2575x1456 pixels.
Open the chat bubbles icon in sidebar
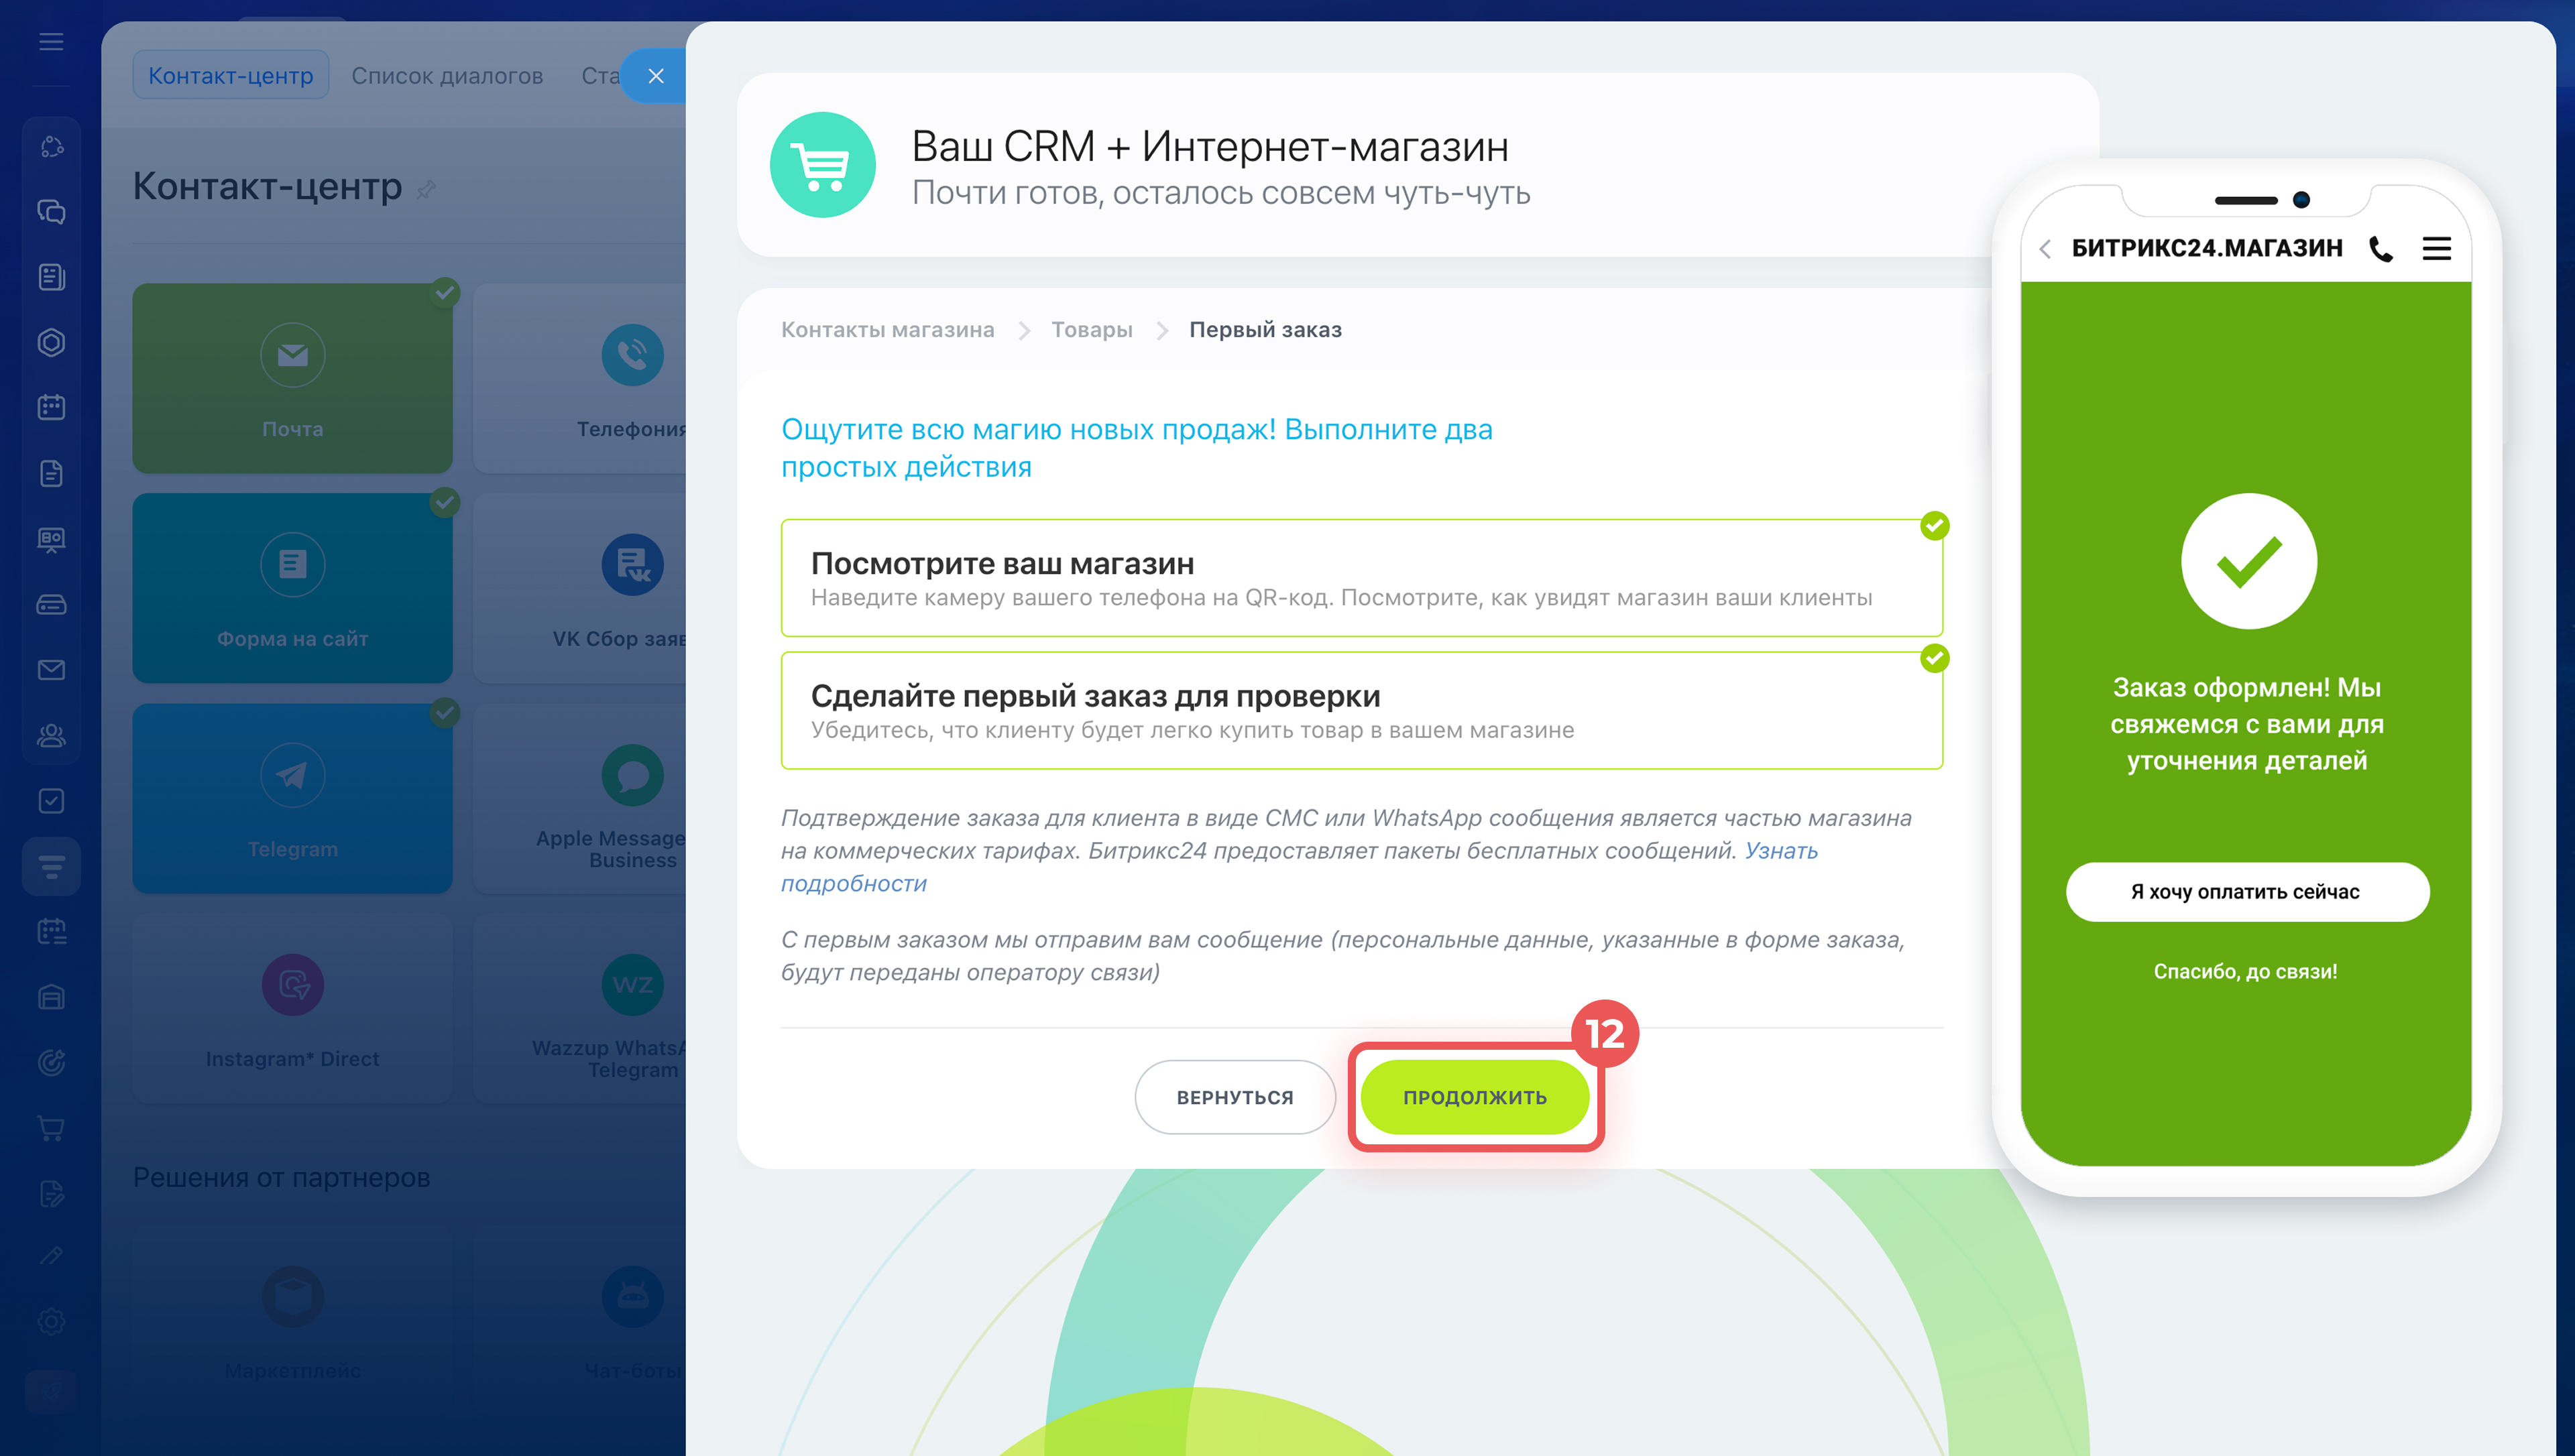51,212
